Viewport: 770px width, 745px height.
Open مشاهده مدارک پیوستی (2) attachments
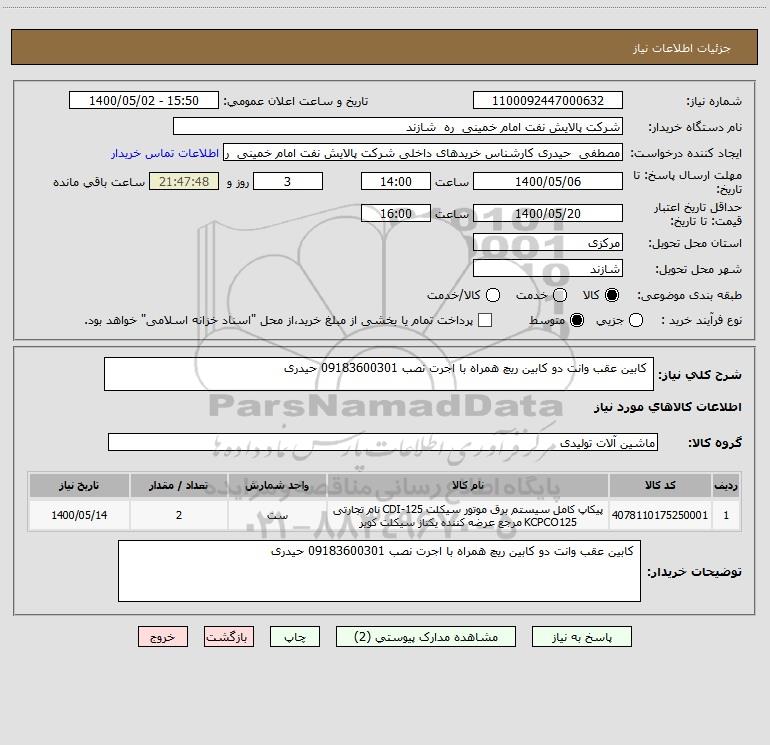(x=426, y=637)
